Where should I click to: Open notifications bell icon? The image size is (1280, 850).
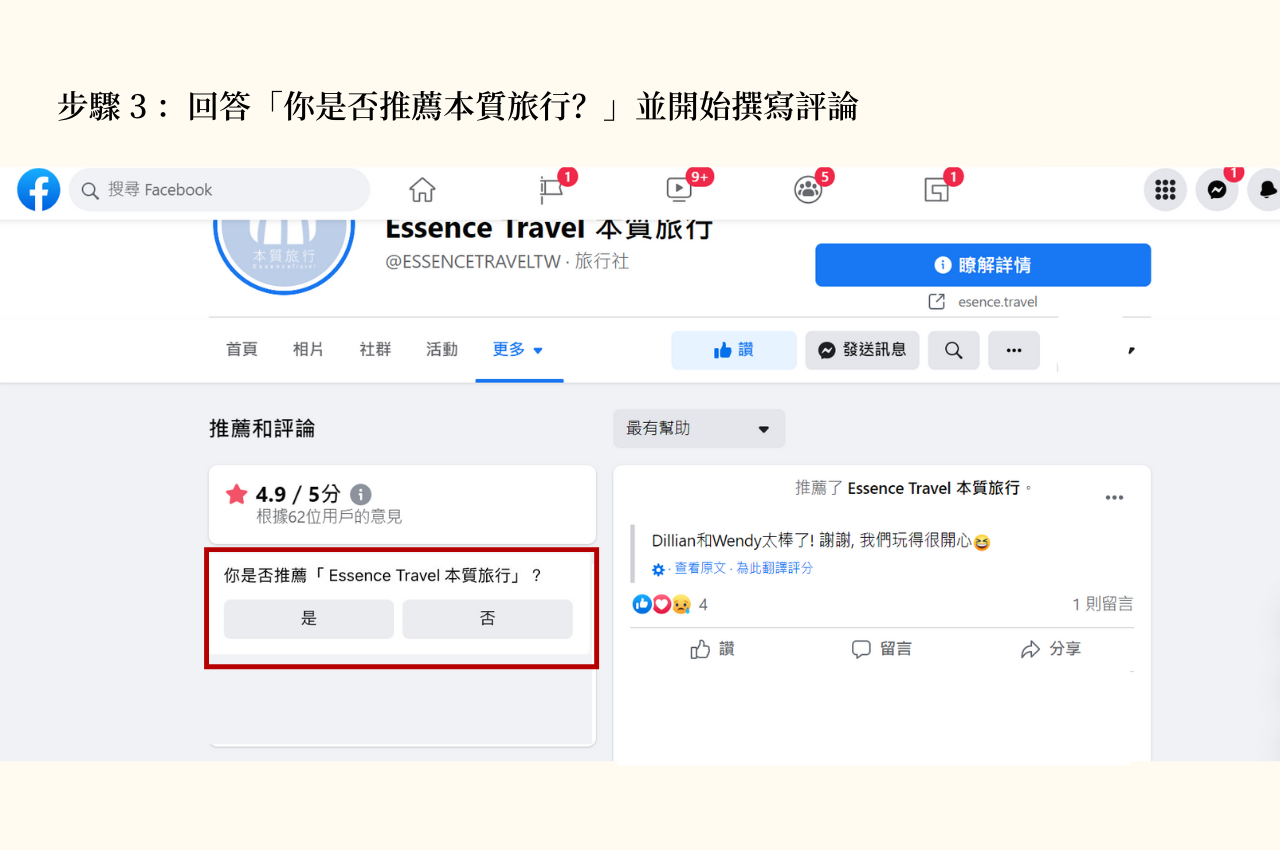1266,190
